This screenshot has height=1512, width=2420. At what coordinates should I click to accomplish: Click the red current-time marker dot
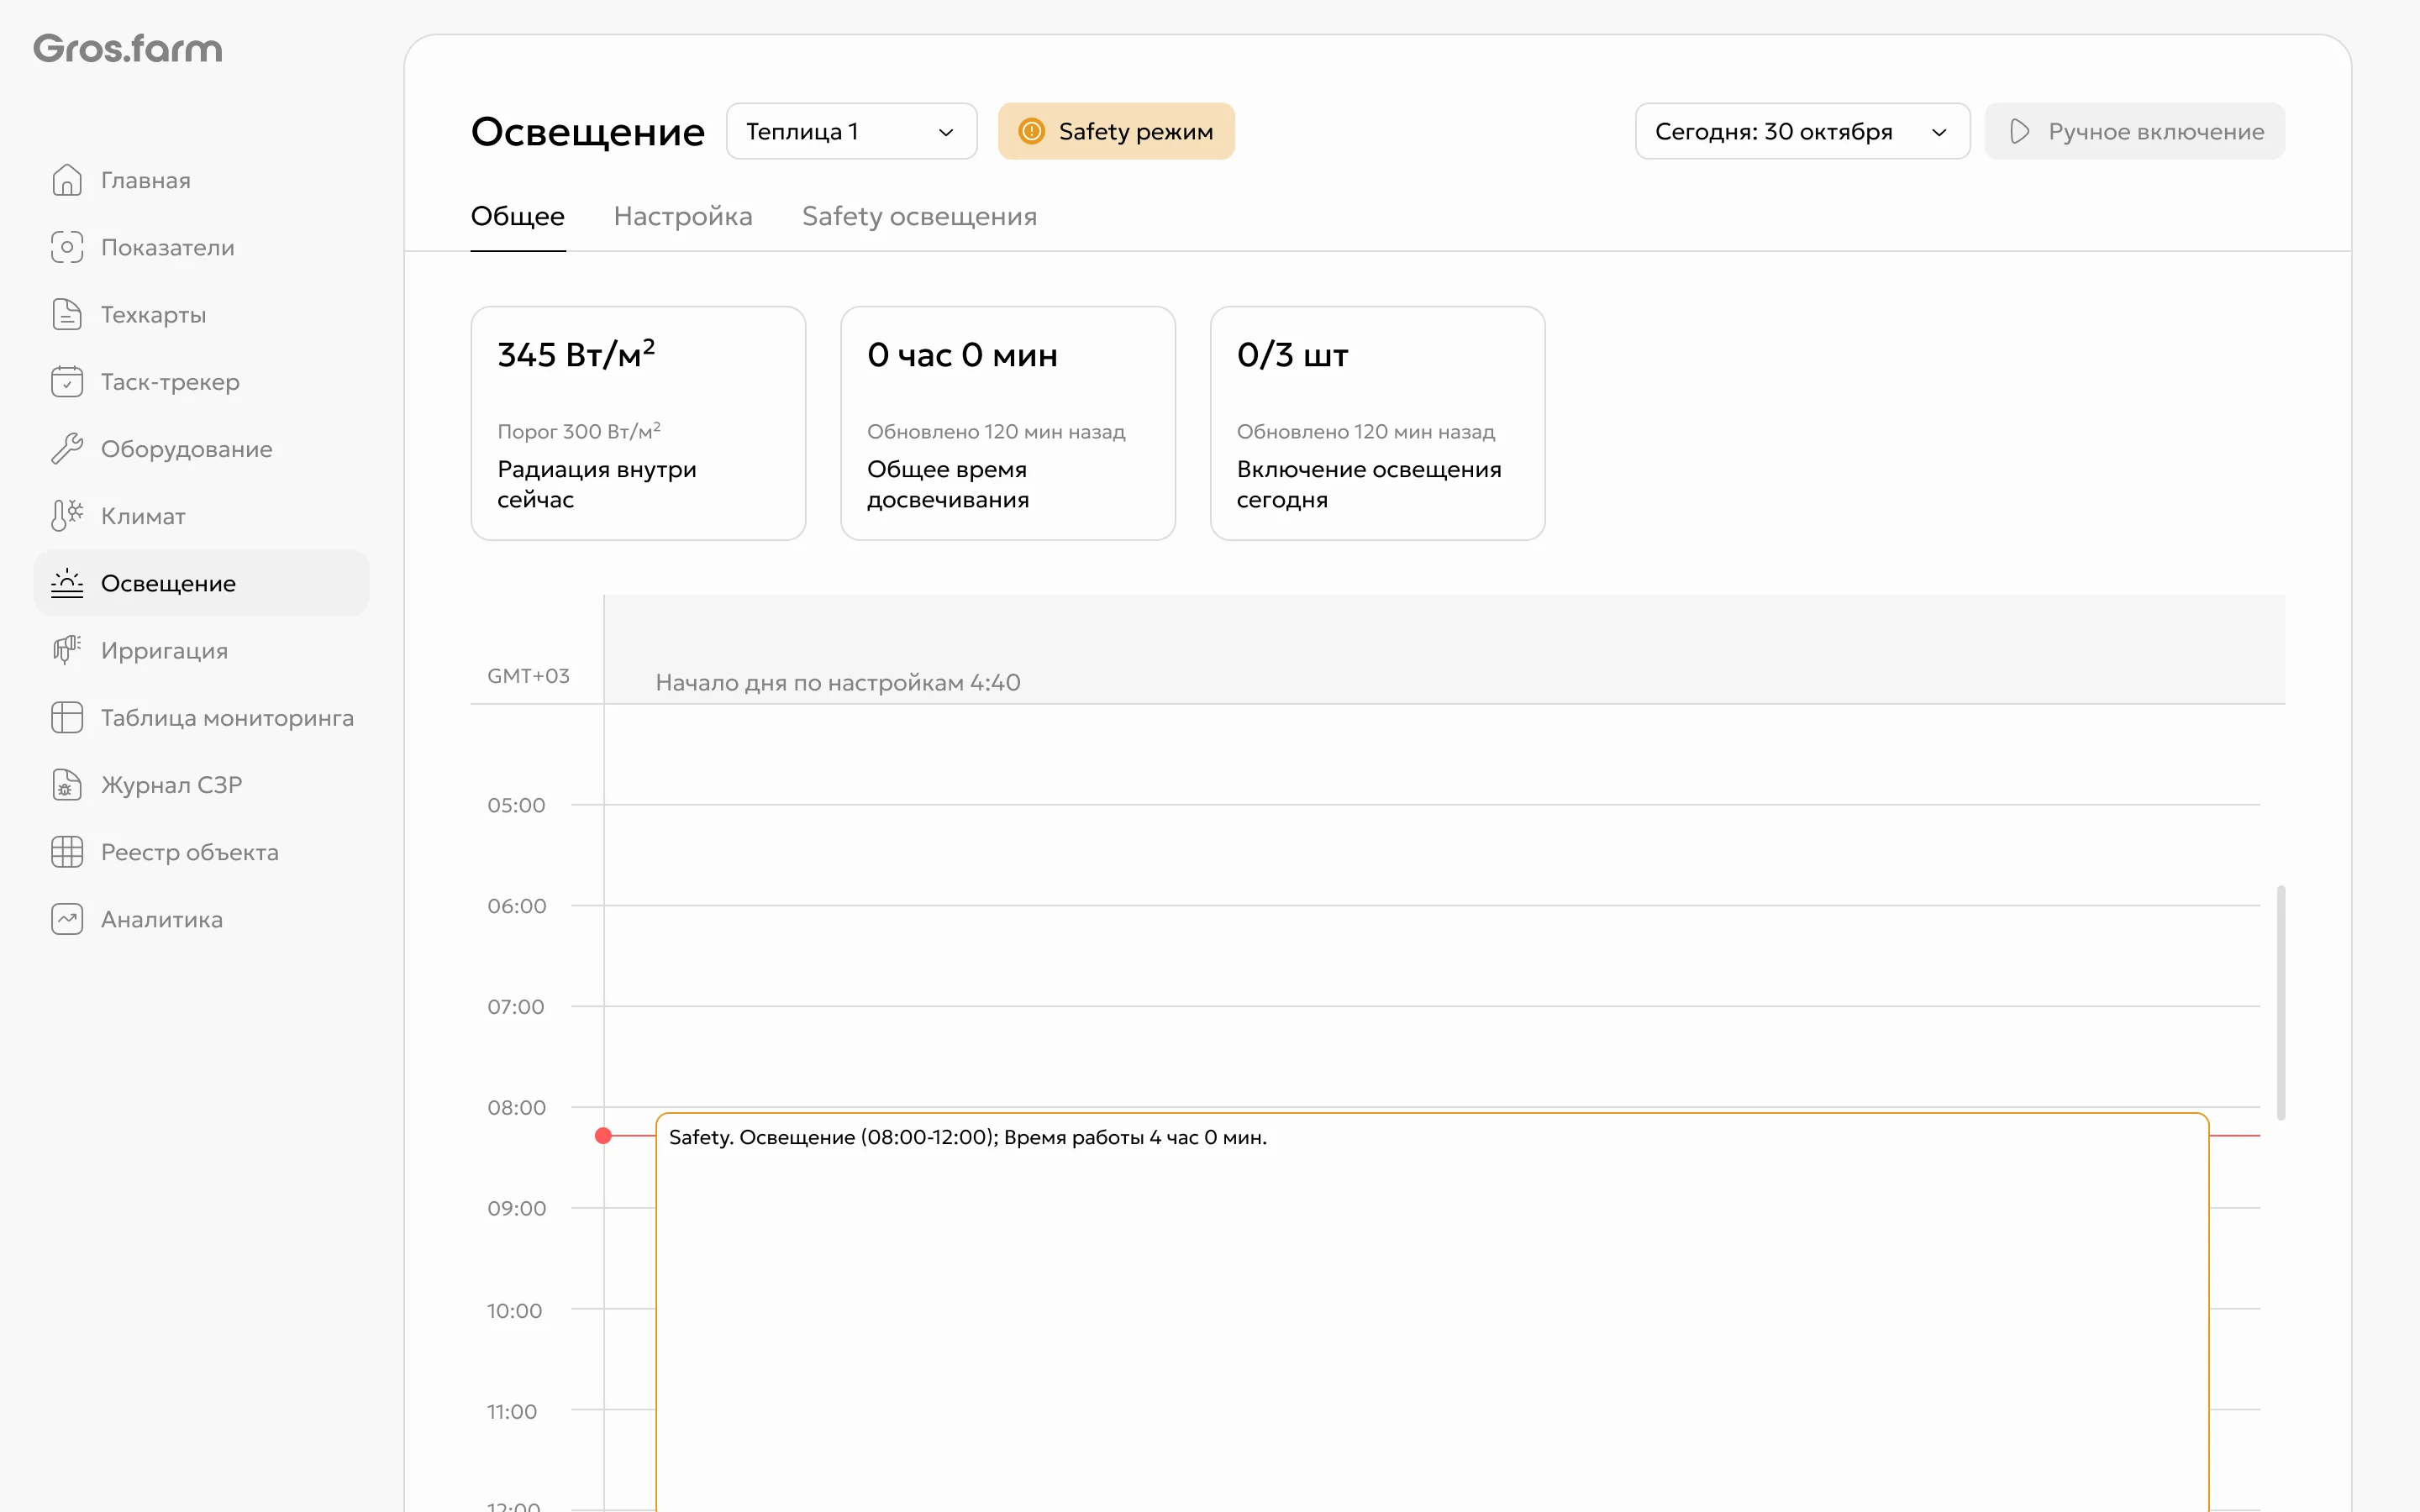(x=603, y=1136)
